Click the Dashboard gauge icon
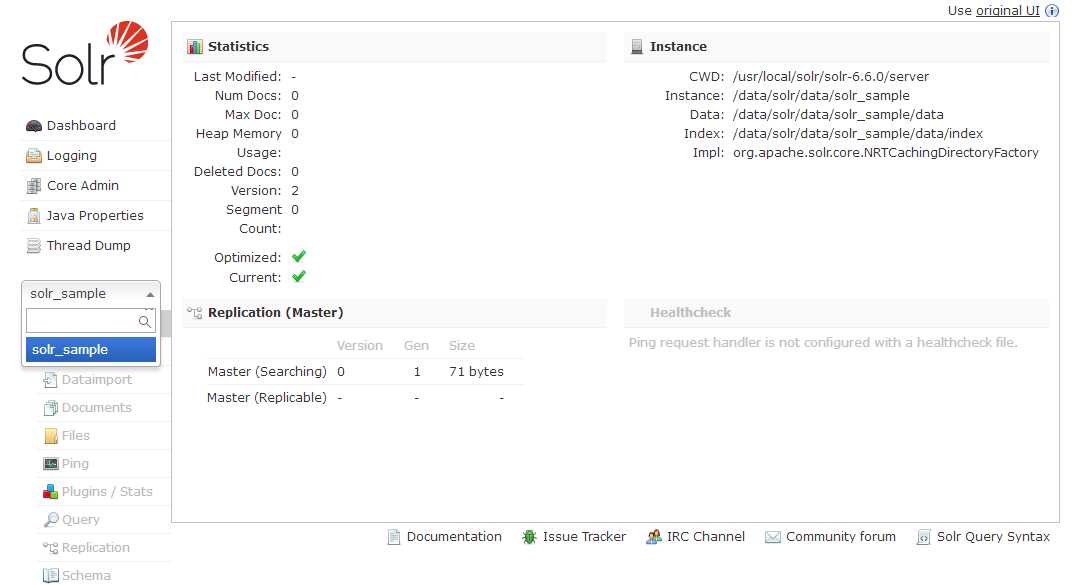 tap(34, 126)
